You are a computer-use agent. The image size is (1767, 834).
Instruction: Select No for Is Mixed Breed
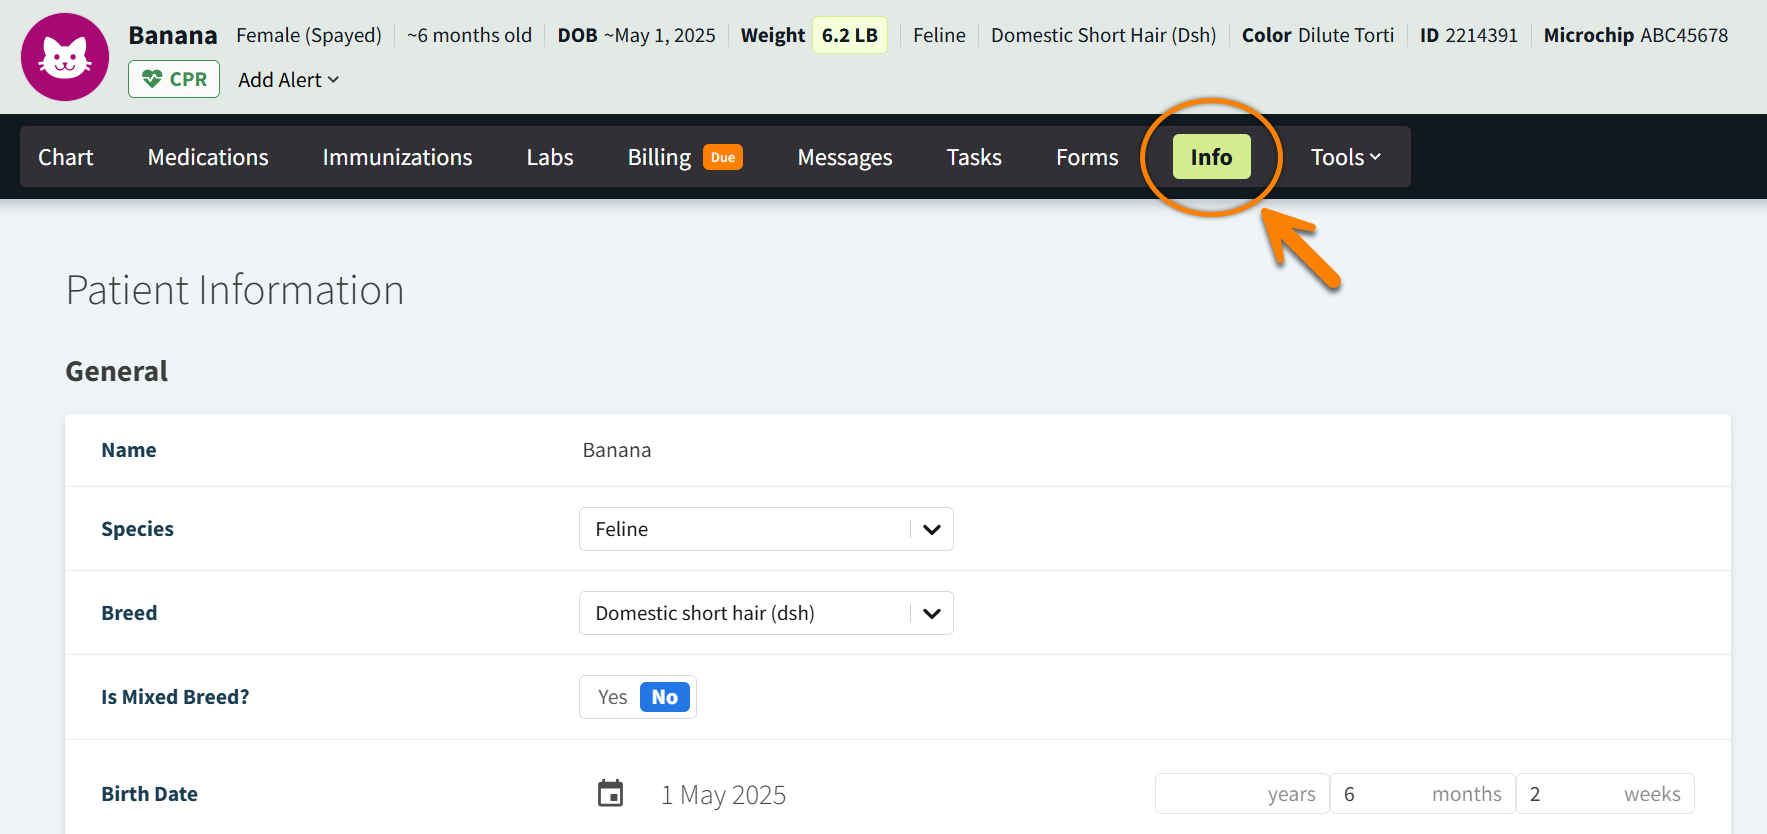coord(664,697)
